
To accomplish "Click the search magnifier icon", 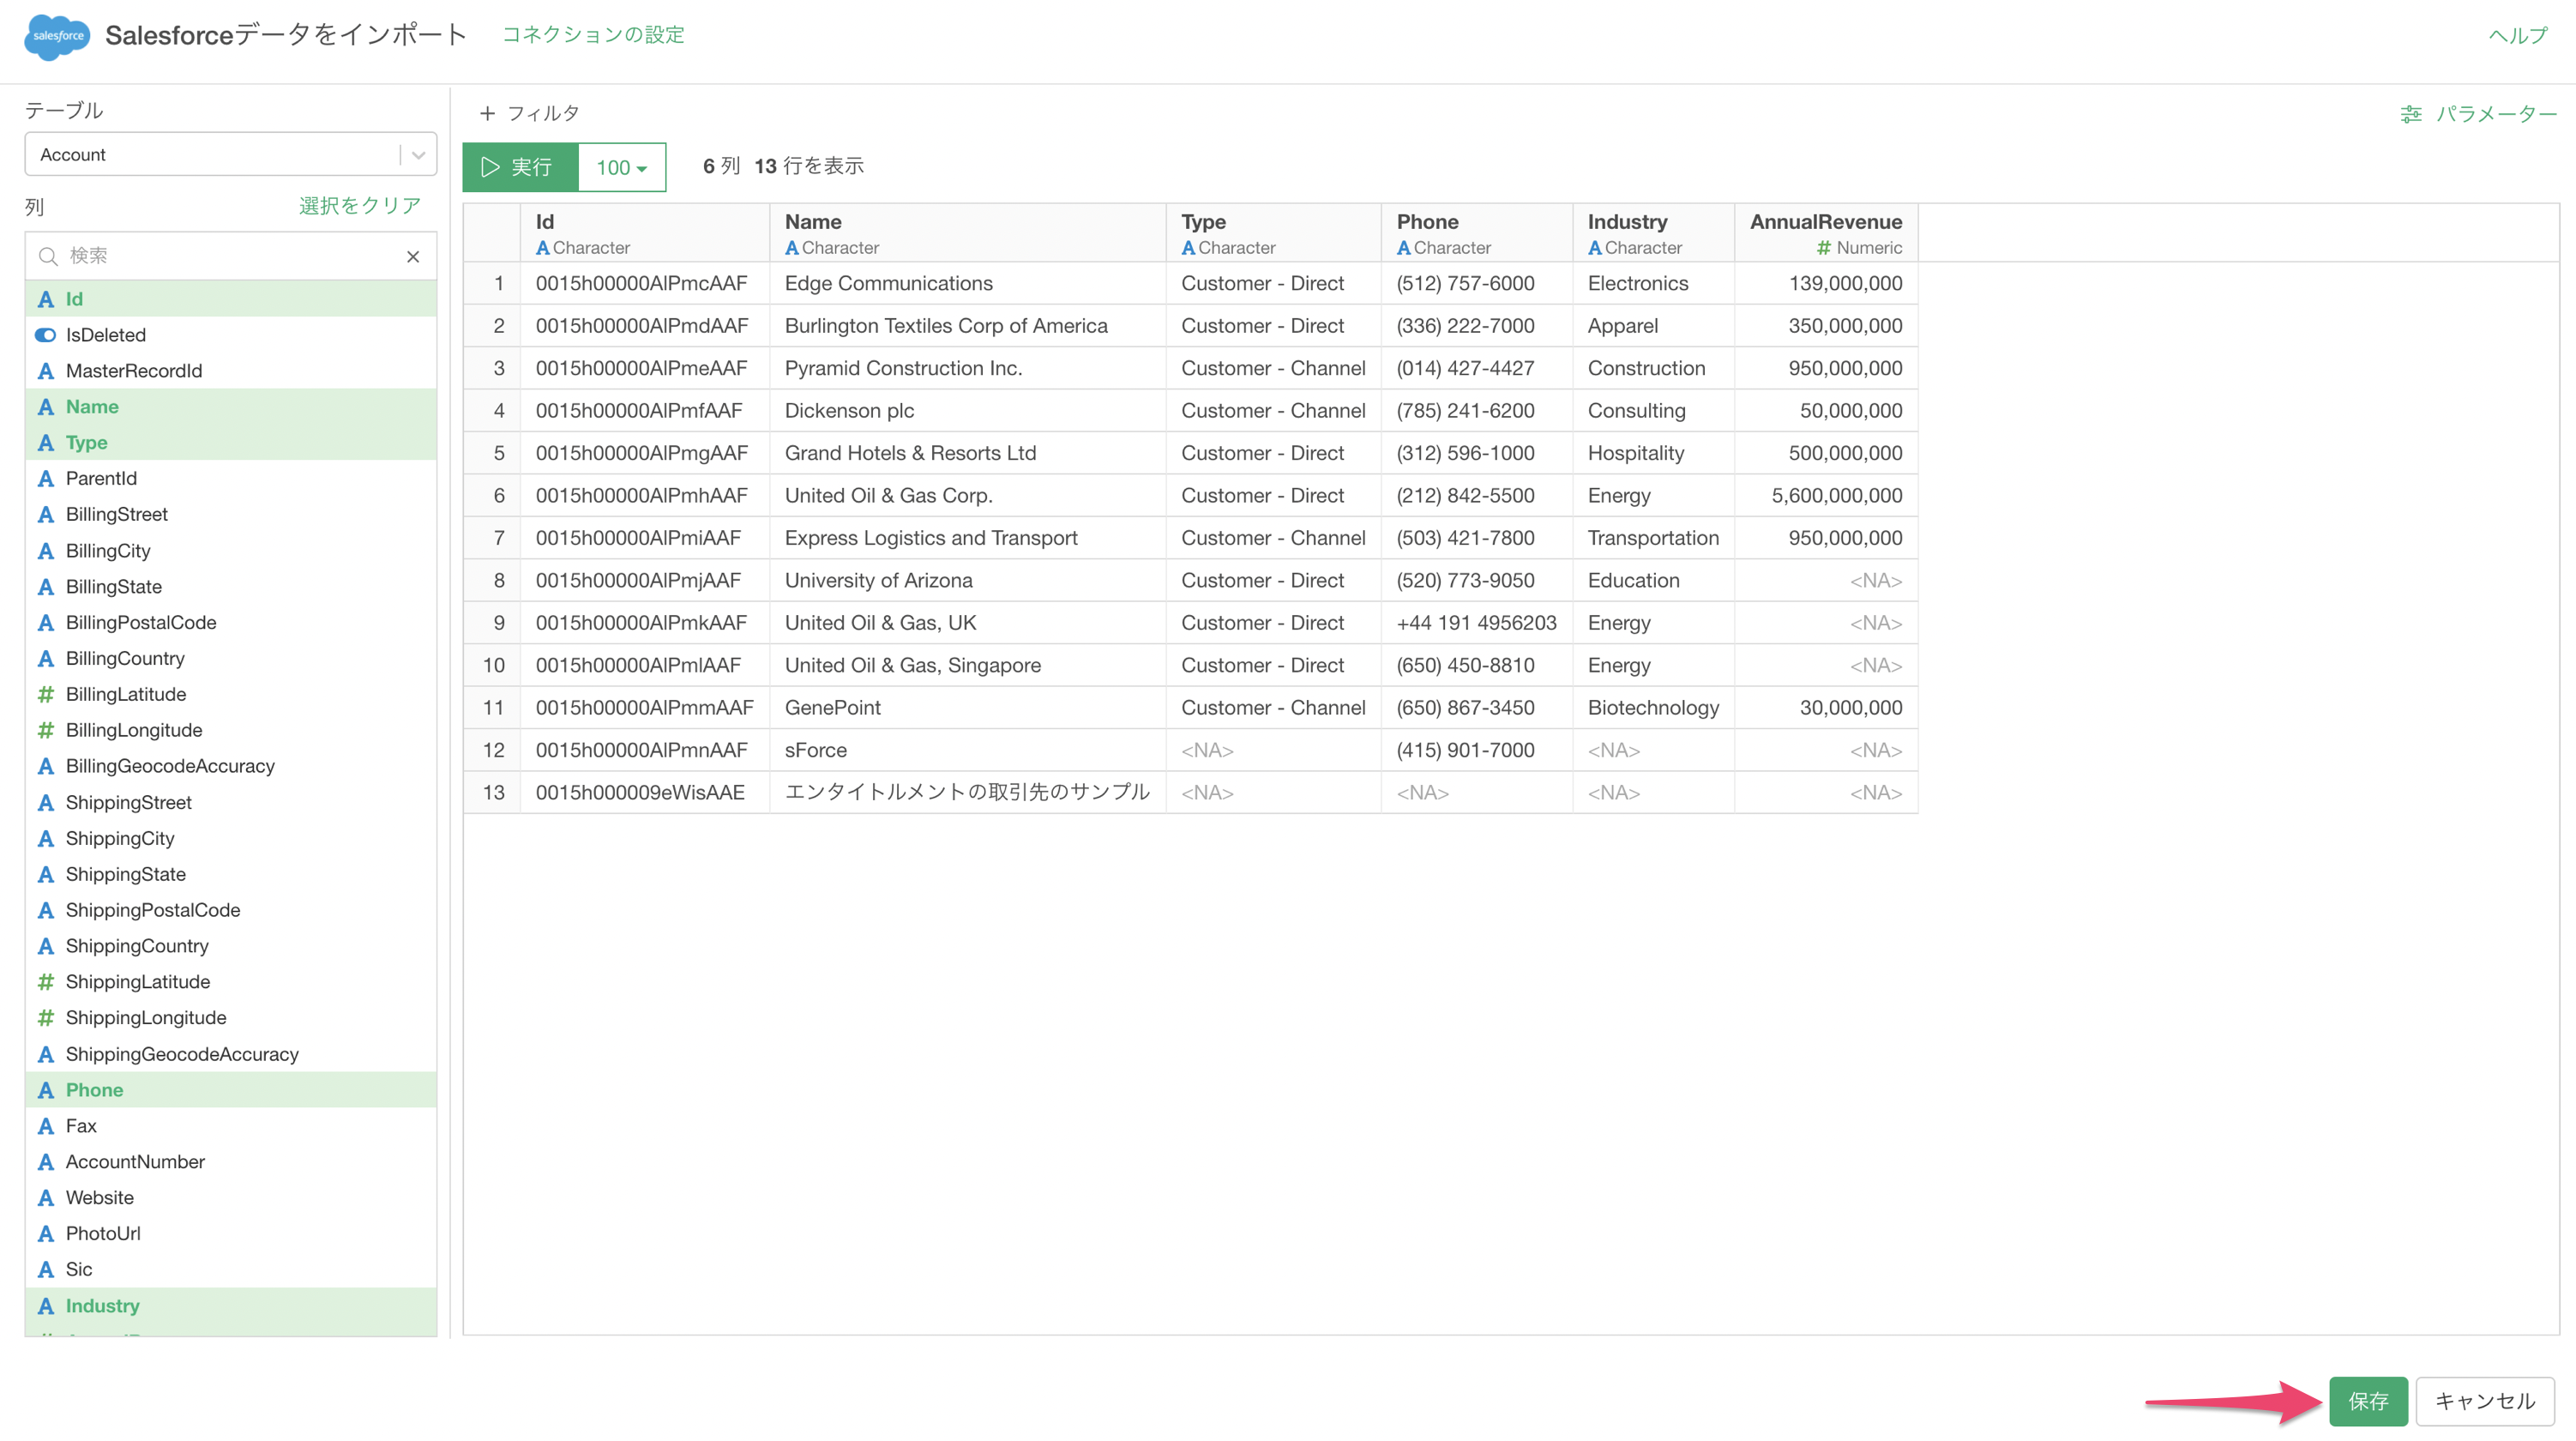I will point(48,256).
